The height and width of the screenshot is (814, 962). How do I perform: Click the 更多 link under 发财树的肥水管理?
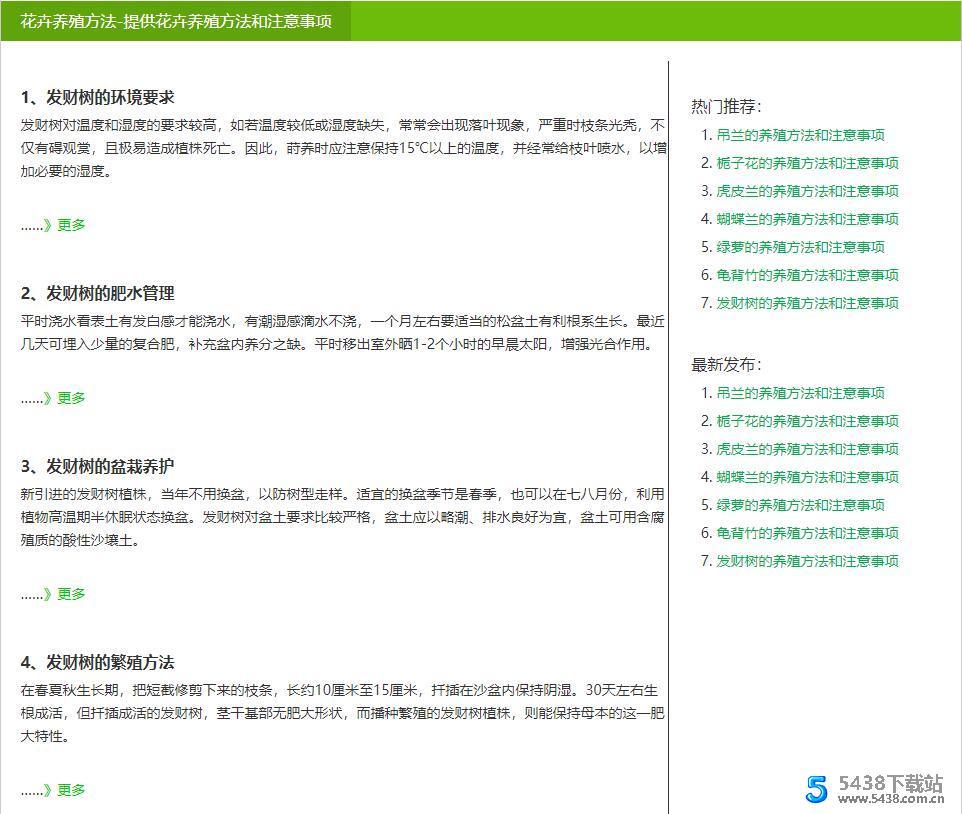click(x=70, y=397)
